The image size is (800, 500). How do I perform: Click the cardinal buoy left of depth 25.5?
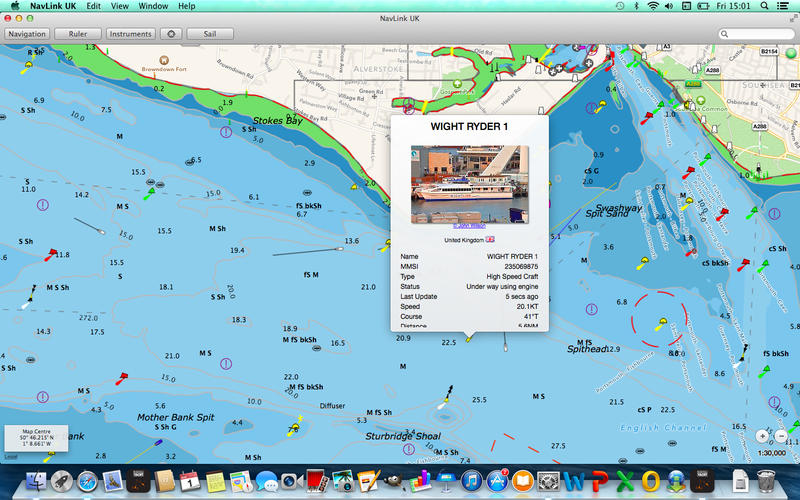coord(445,397)
